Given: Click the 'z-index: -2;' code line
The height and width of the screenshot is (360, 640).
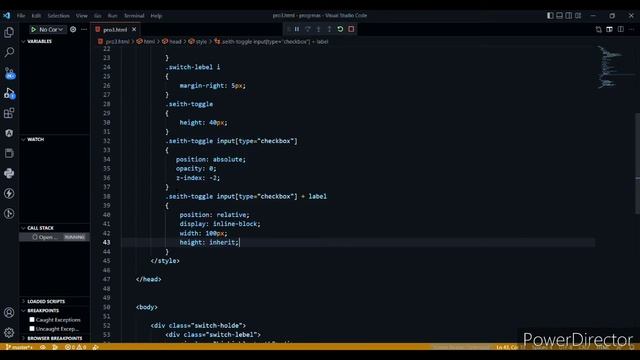Looking at the screenshot, I should (x=198, y=178).
